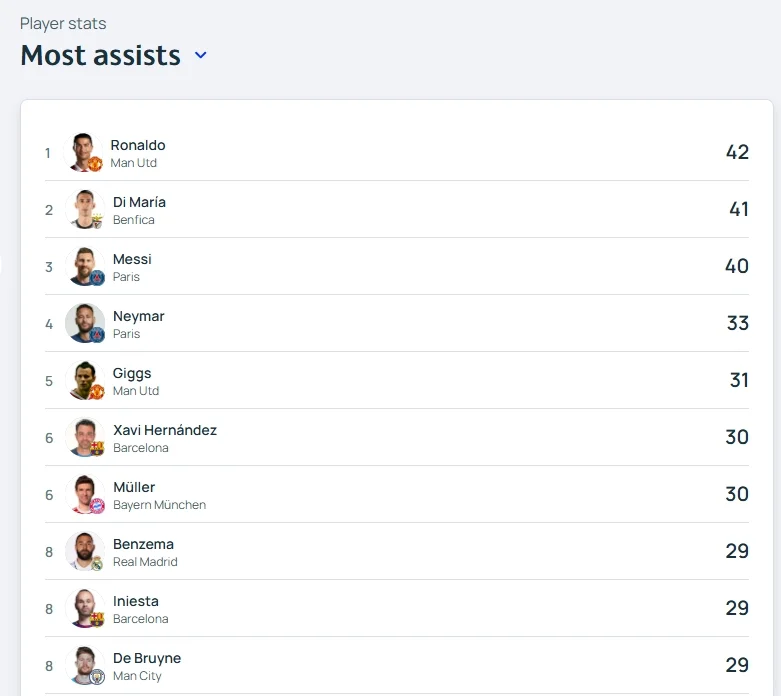This screenshot has width=781, height=696.
Task: Select the Messi name link
Action: click(x=132, y=259)
